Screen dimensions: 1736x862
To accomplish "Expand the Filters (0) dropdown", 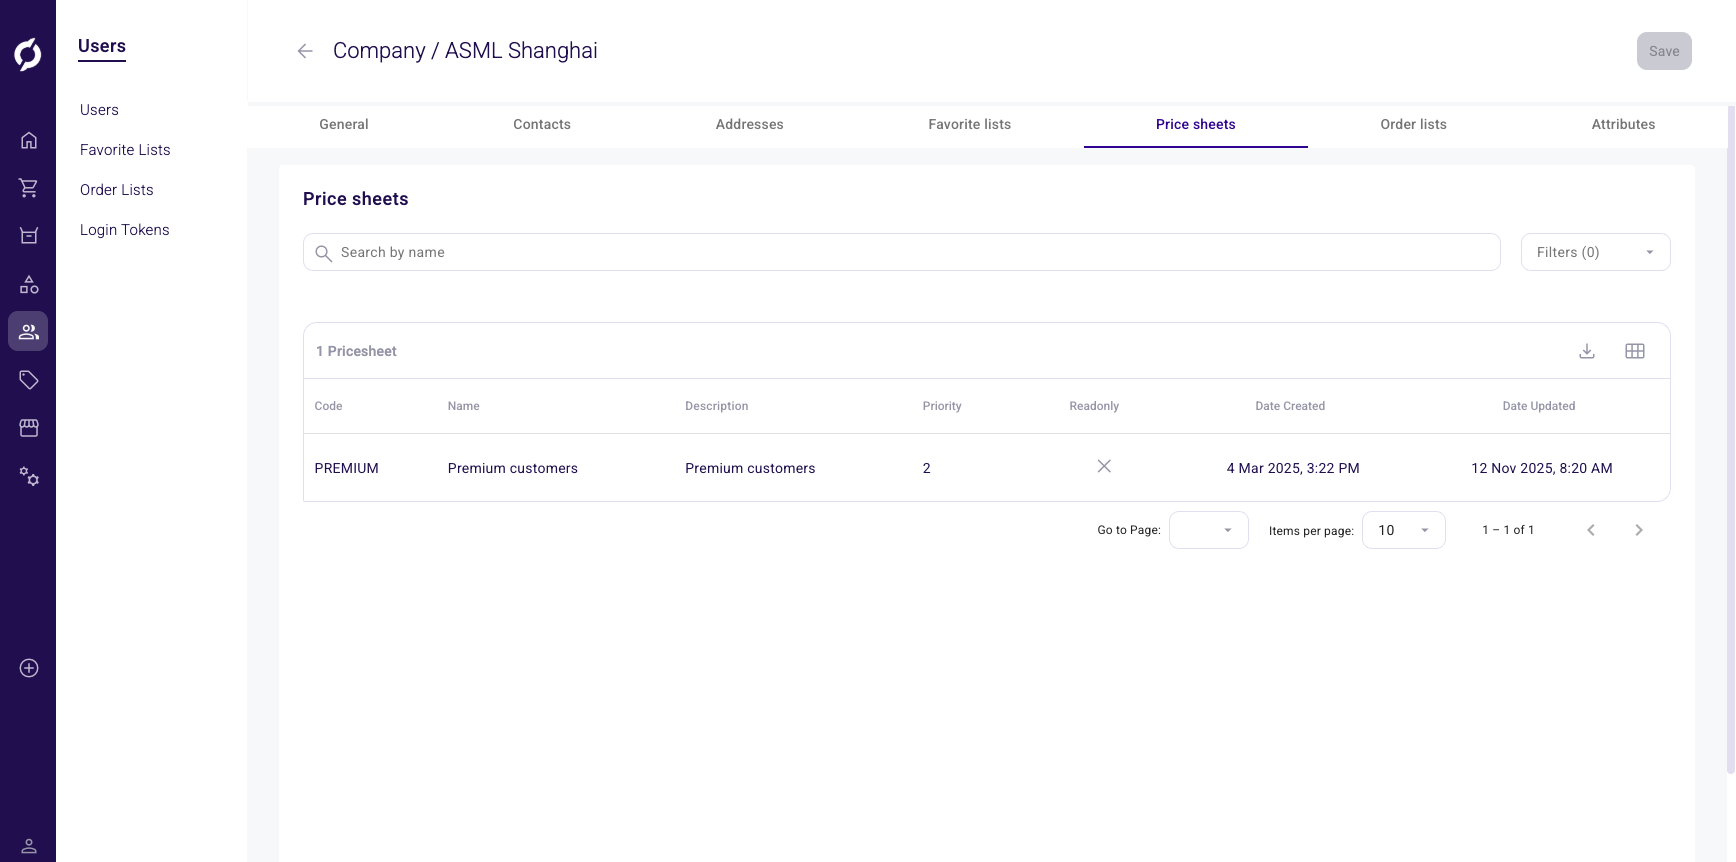I will point(1595,252).
